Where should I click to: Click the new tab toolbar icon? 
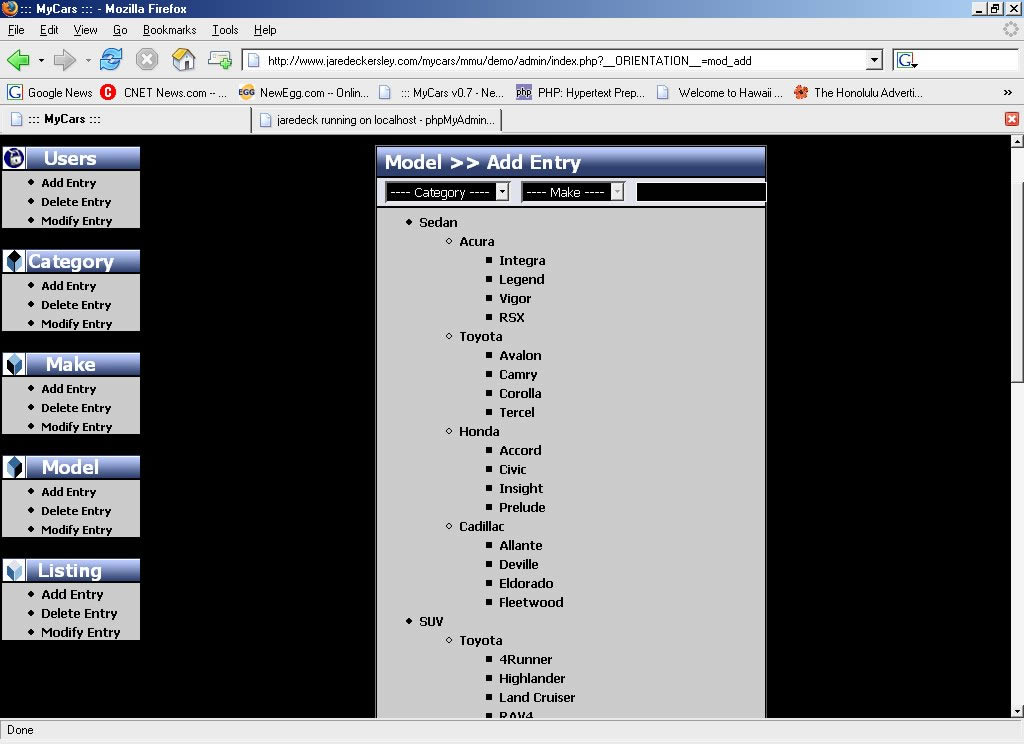coord(220,60)
